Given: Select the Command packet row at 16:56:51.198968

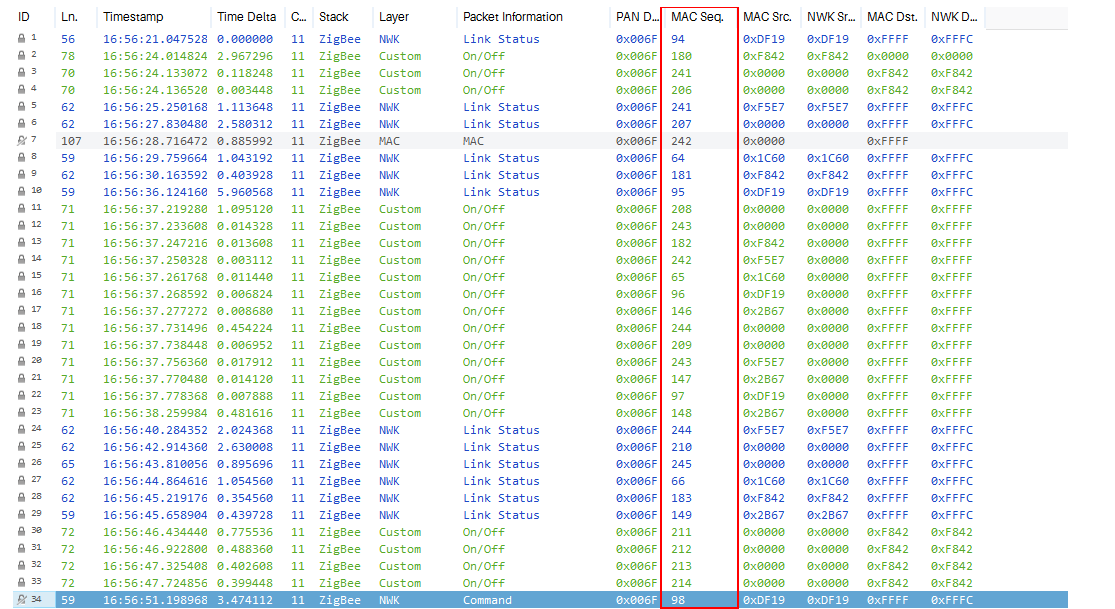Looking at the screenshot, I should pyautogui.click(x=540, y=600).
